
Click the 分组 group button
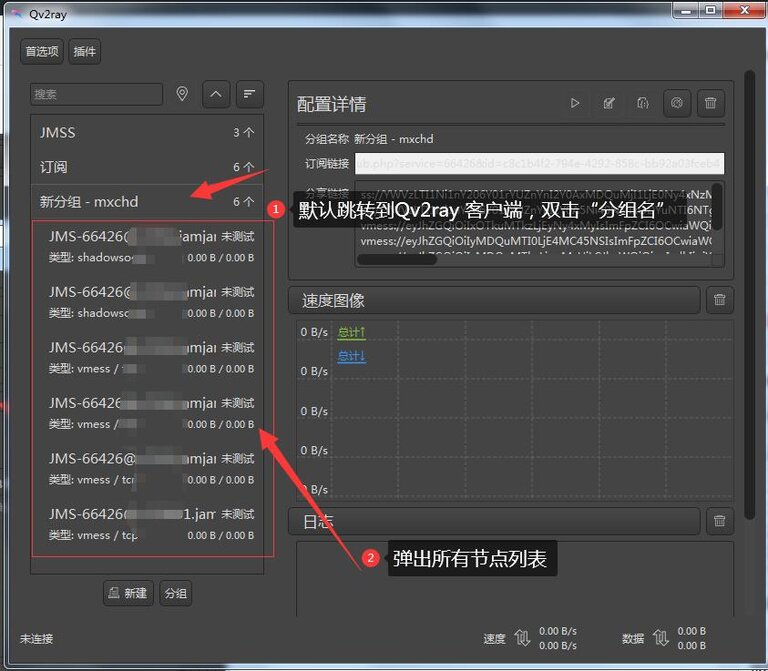(176, 593)
